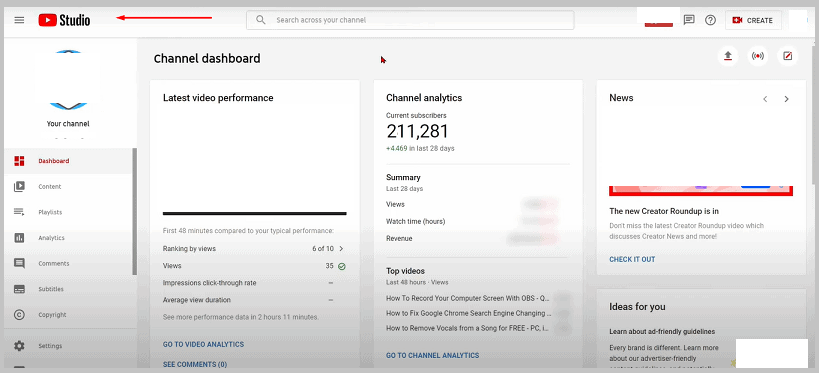Click Learn about ad-friendly guidelines heading
The image size is (819, 373).
point(662,331)
